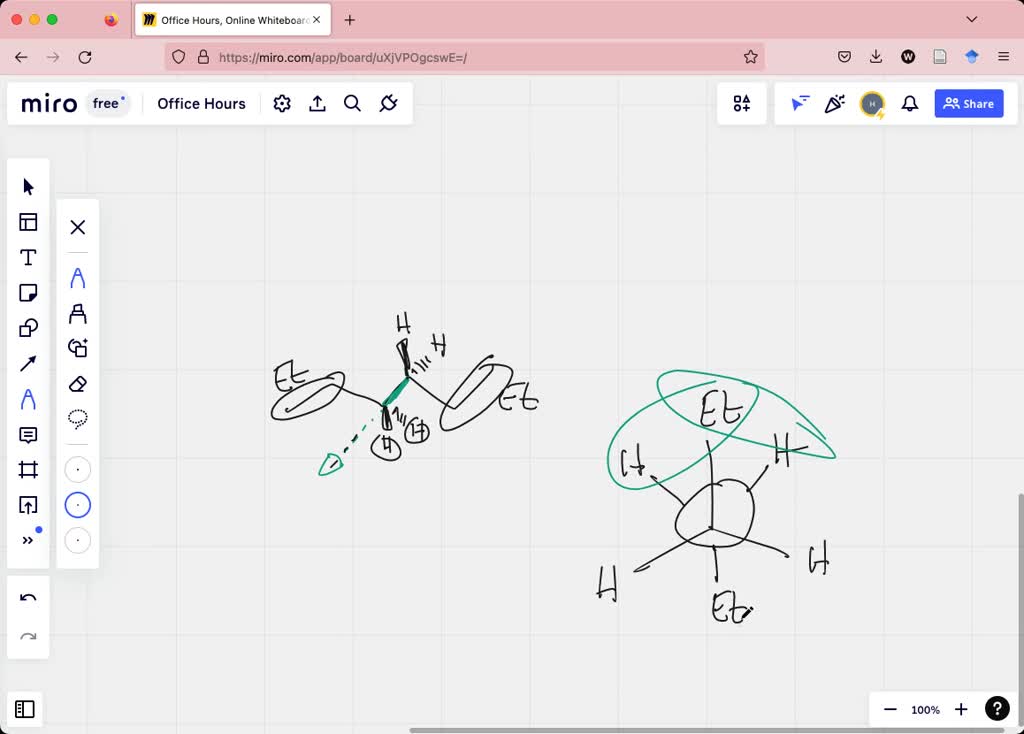Select the Text tool in the toolbar
The image size is (1024, 734).
pyautogui.click(x=28, y=257)
